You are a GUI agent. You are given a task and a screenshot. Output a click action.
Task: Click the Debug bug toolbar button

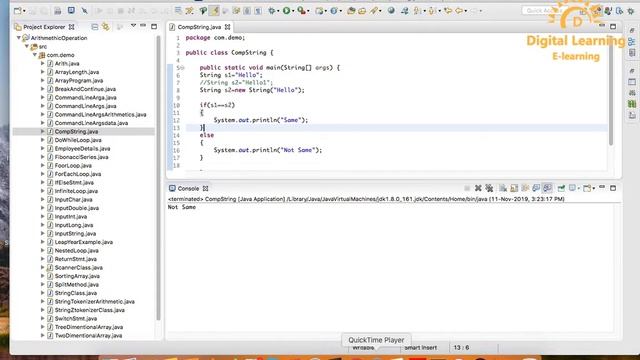pos(271,11)
